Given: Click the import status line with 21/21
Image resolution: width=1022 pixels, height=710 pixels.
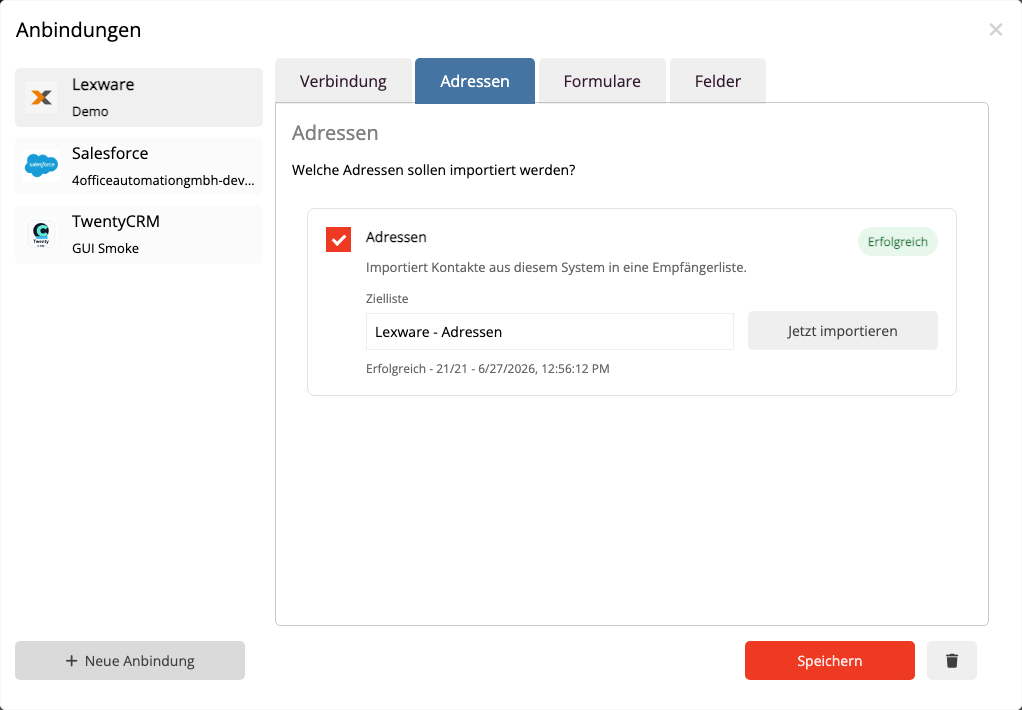Looking at the screenshot, I should coord(488,368).
